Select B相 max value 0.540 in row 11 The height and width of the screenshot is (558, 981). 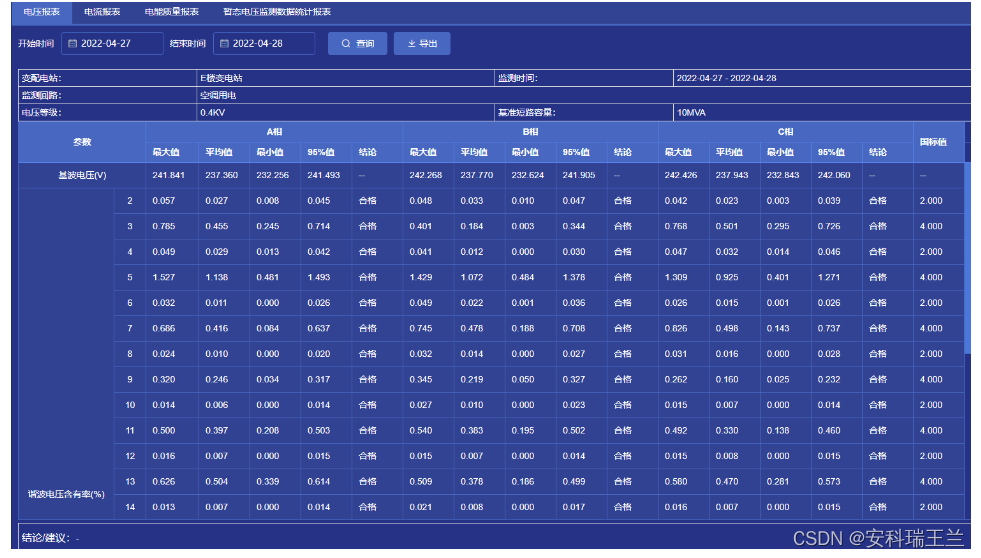click(420, 430)
